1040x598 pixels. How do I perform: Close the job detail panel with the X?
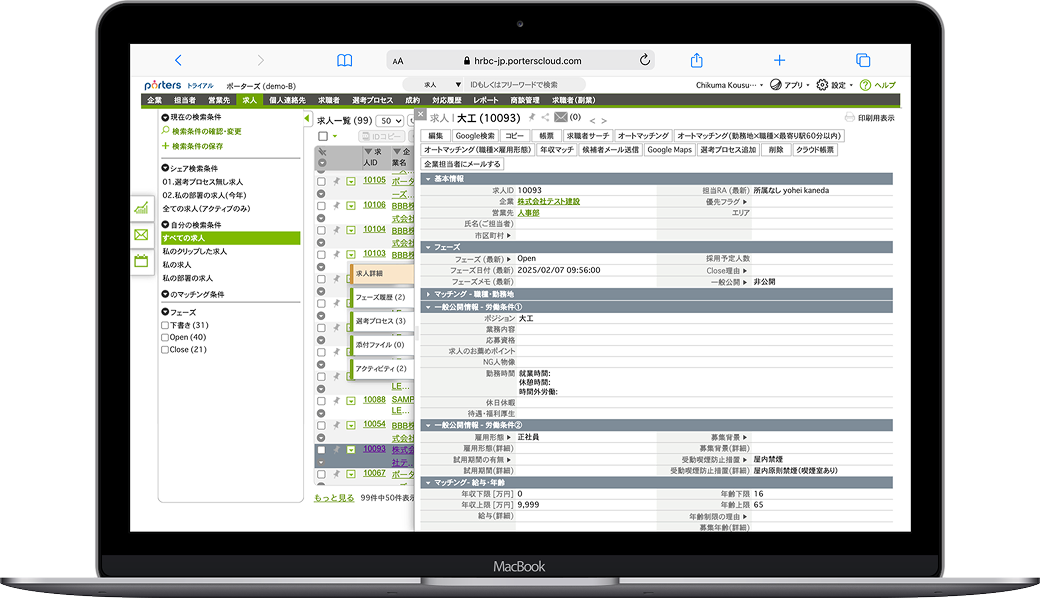(421, 114)
